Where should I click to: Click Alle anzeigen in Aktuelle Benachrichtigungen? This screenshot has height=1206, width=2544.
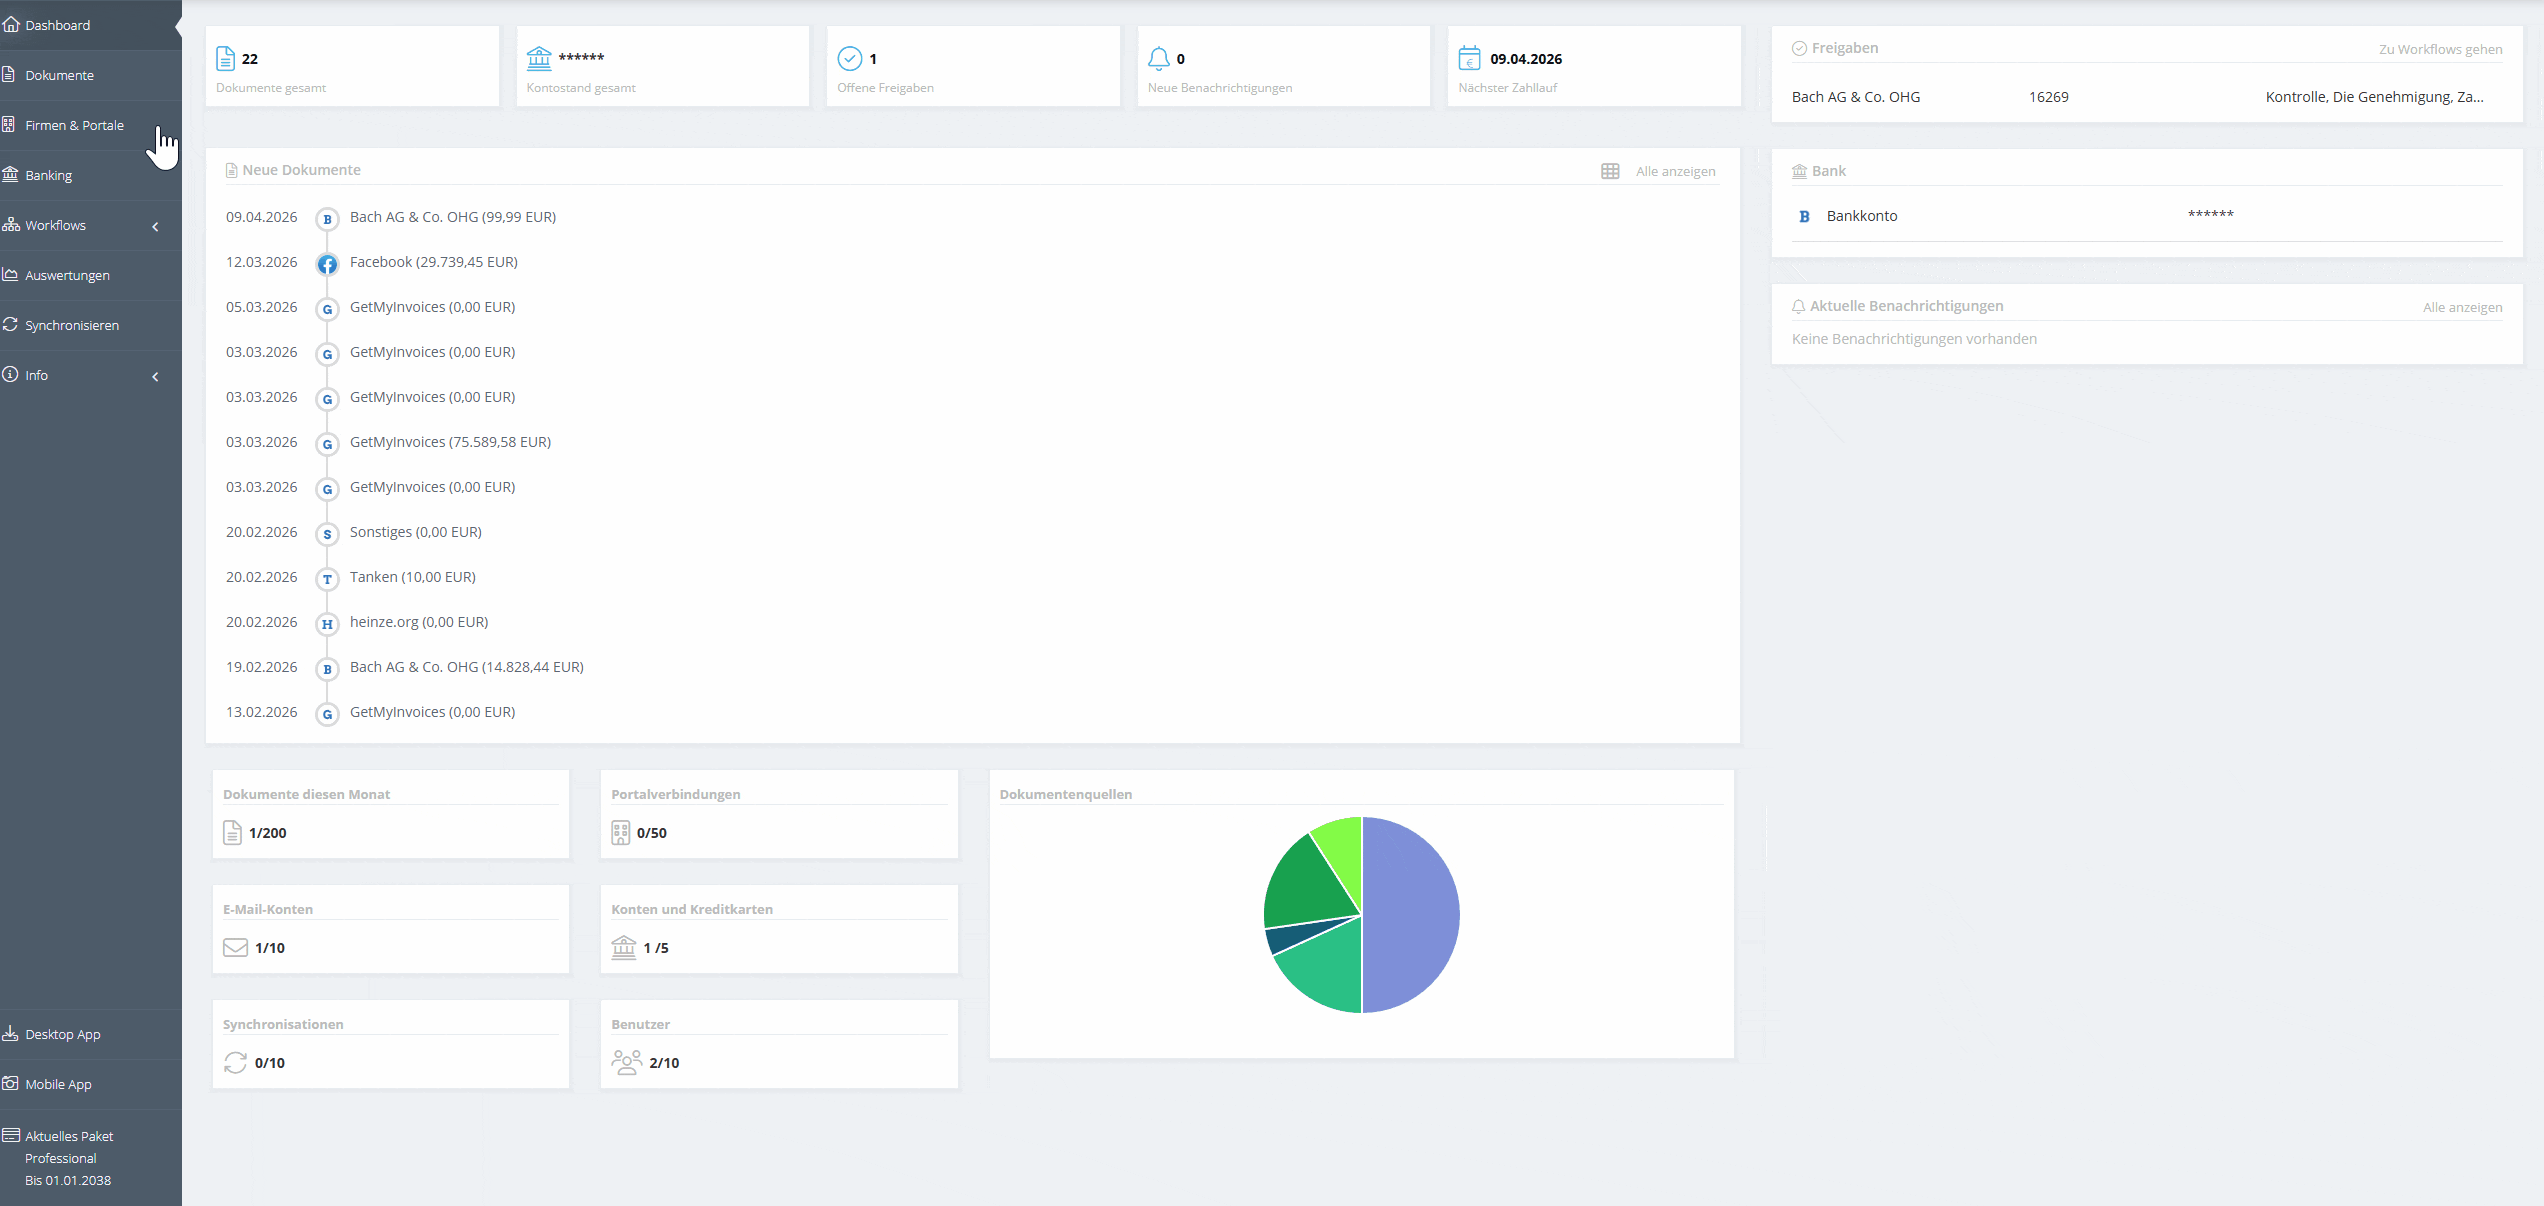point(2463,307)
